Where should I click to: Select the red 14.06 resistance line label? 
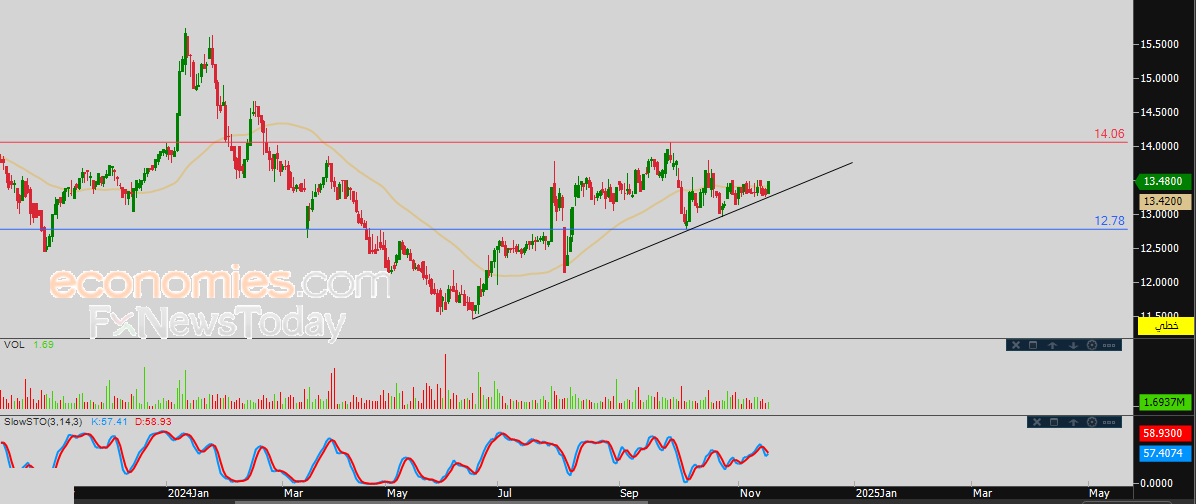(1110, 133)
